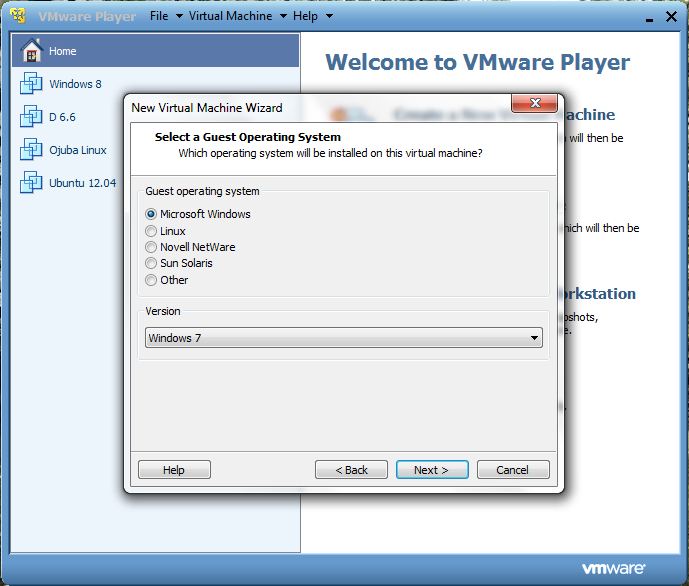This screenshot has height=586, width=689.
Task: Select the Other guest operating system option
Action: pos(151,280)
